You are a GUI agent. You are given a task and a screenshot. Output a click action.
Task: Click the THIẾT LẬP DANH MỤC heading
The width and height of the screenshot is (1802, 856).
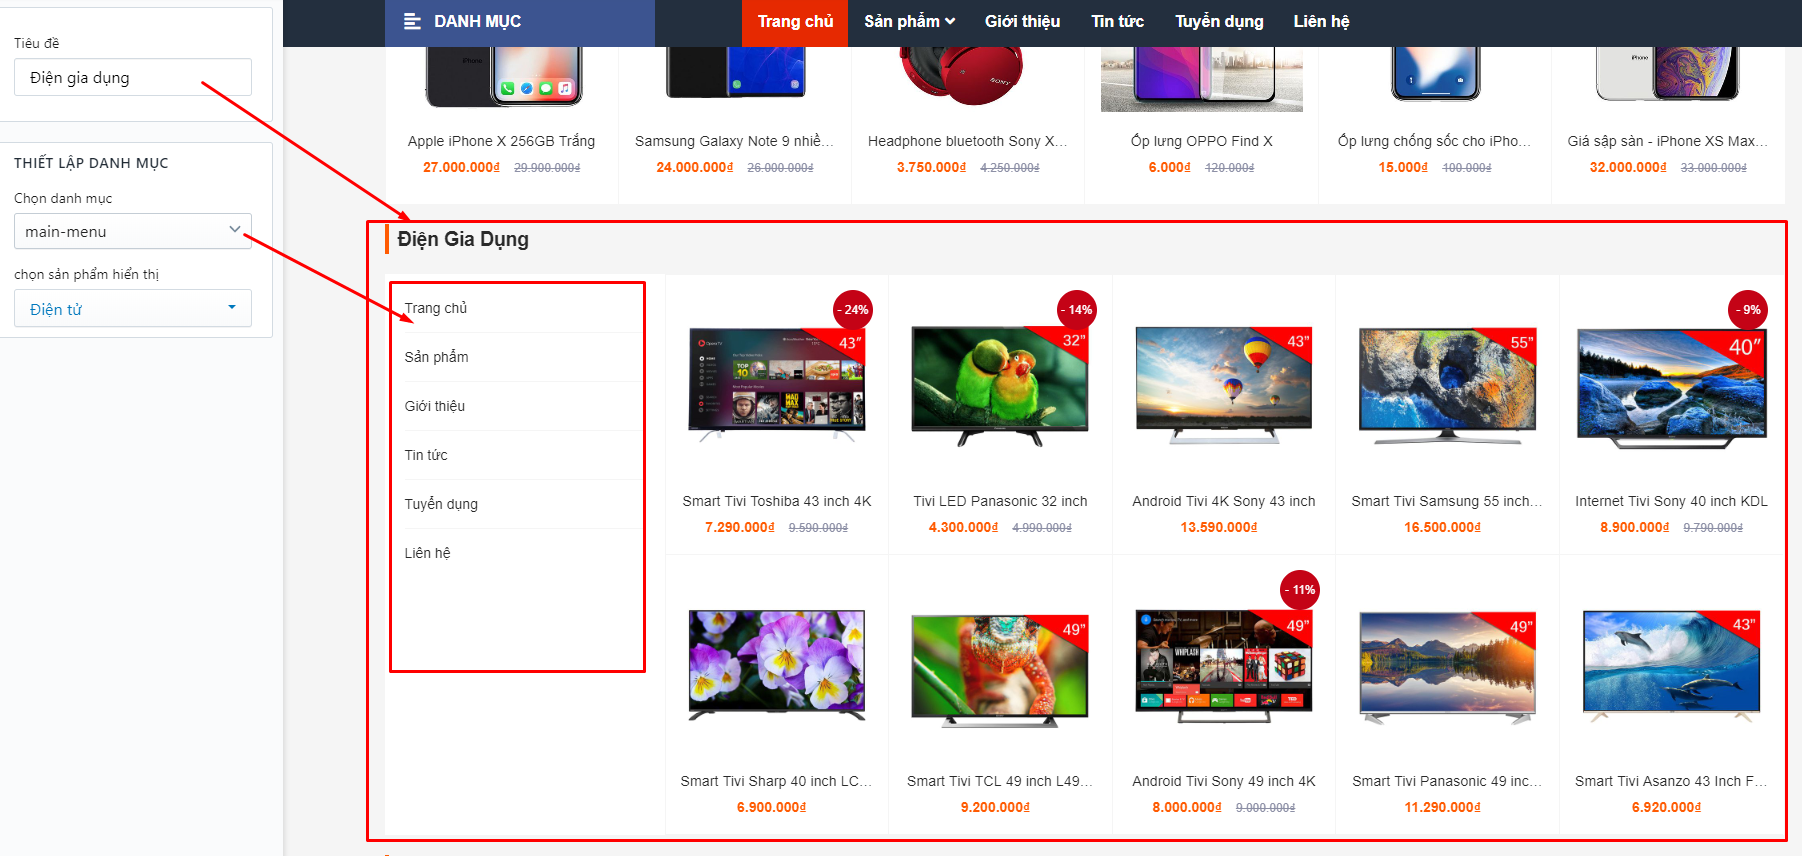coord(91,163)
